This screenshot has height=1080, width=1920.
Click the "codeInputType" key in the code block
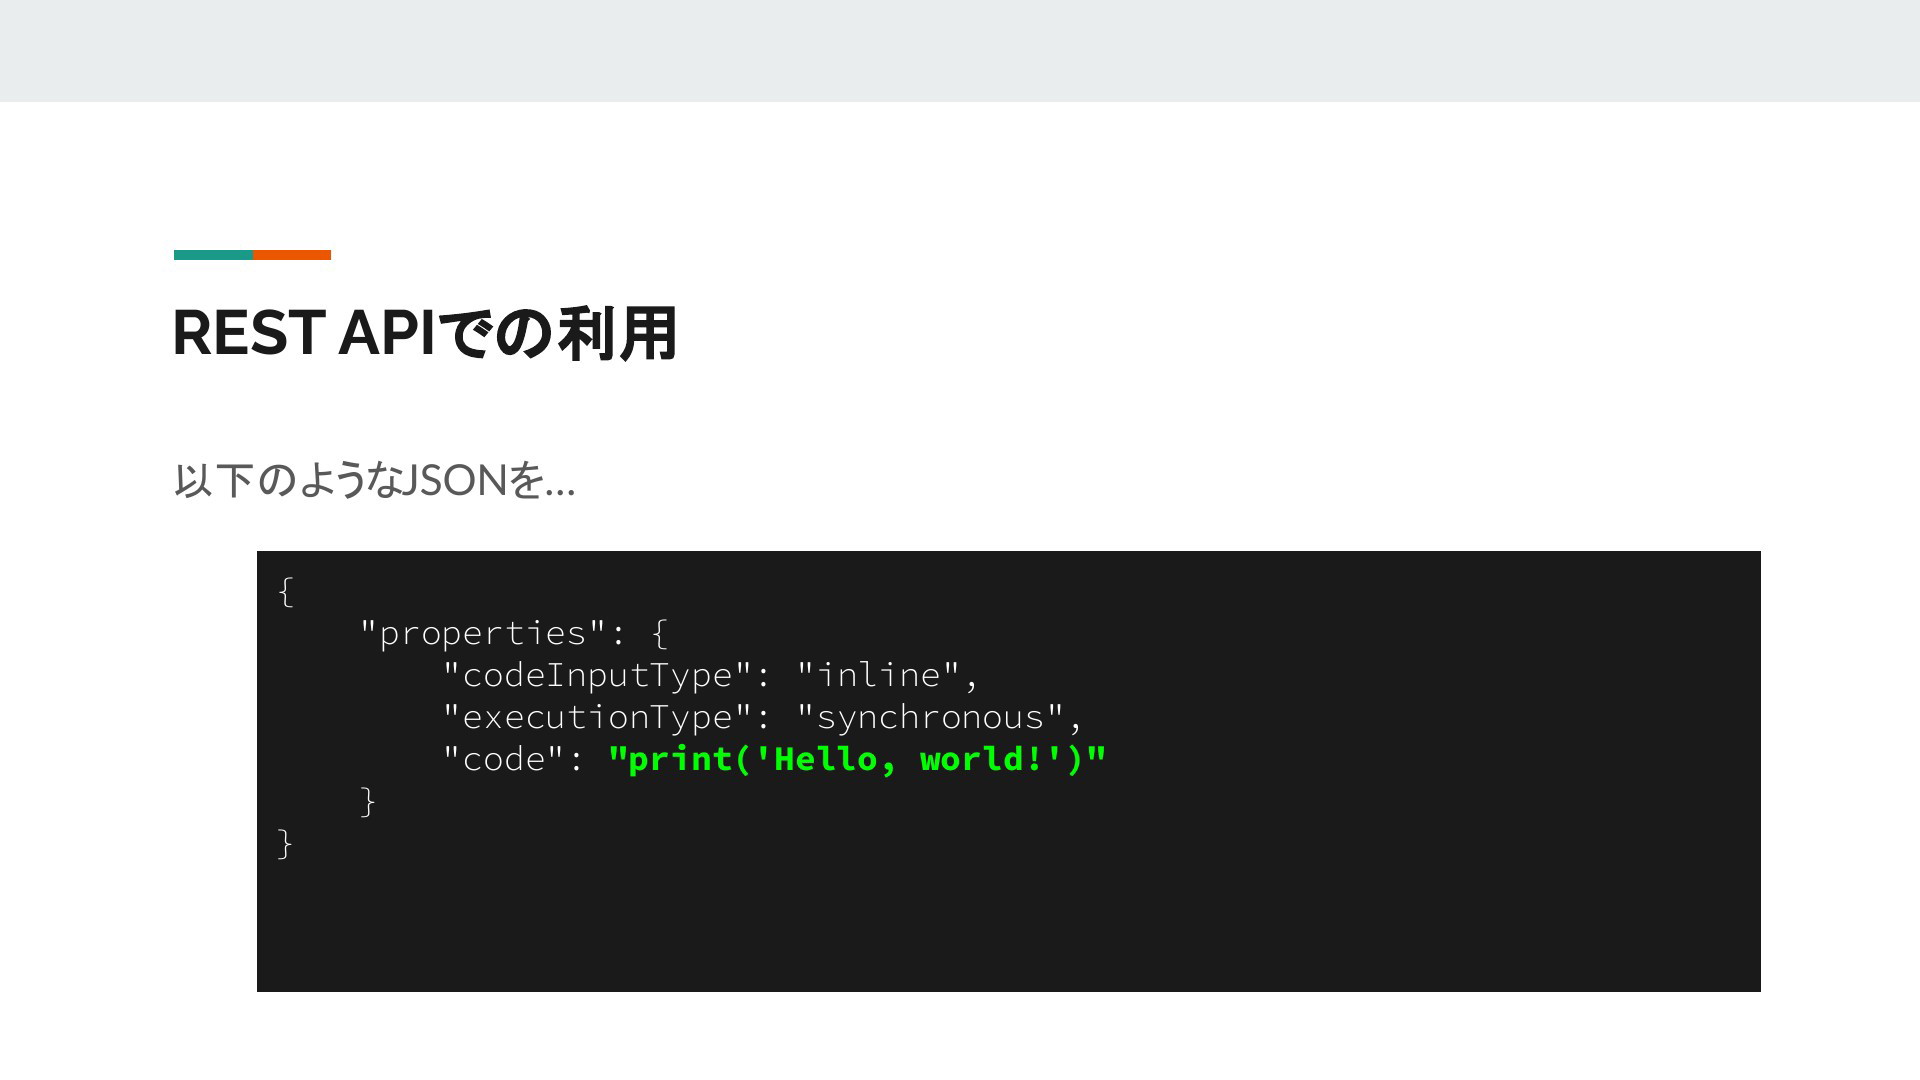point(597,675)
